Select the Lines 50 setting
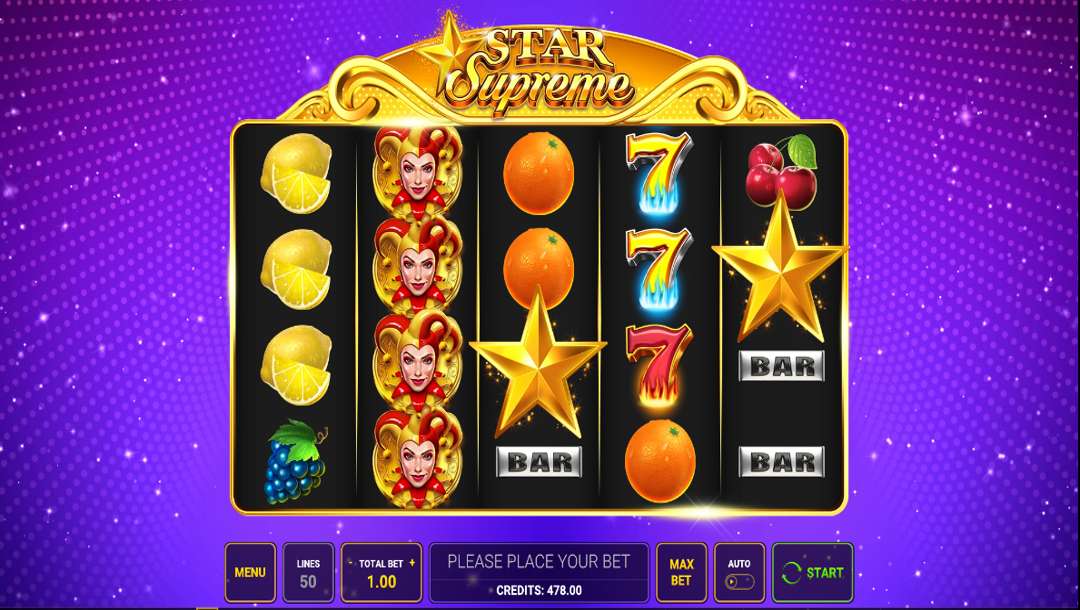The image size is (1080, 610). [308, 572]
